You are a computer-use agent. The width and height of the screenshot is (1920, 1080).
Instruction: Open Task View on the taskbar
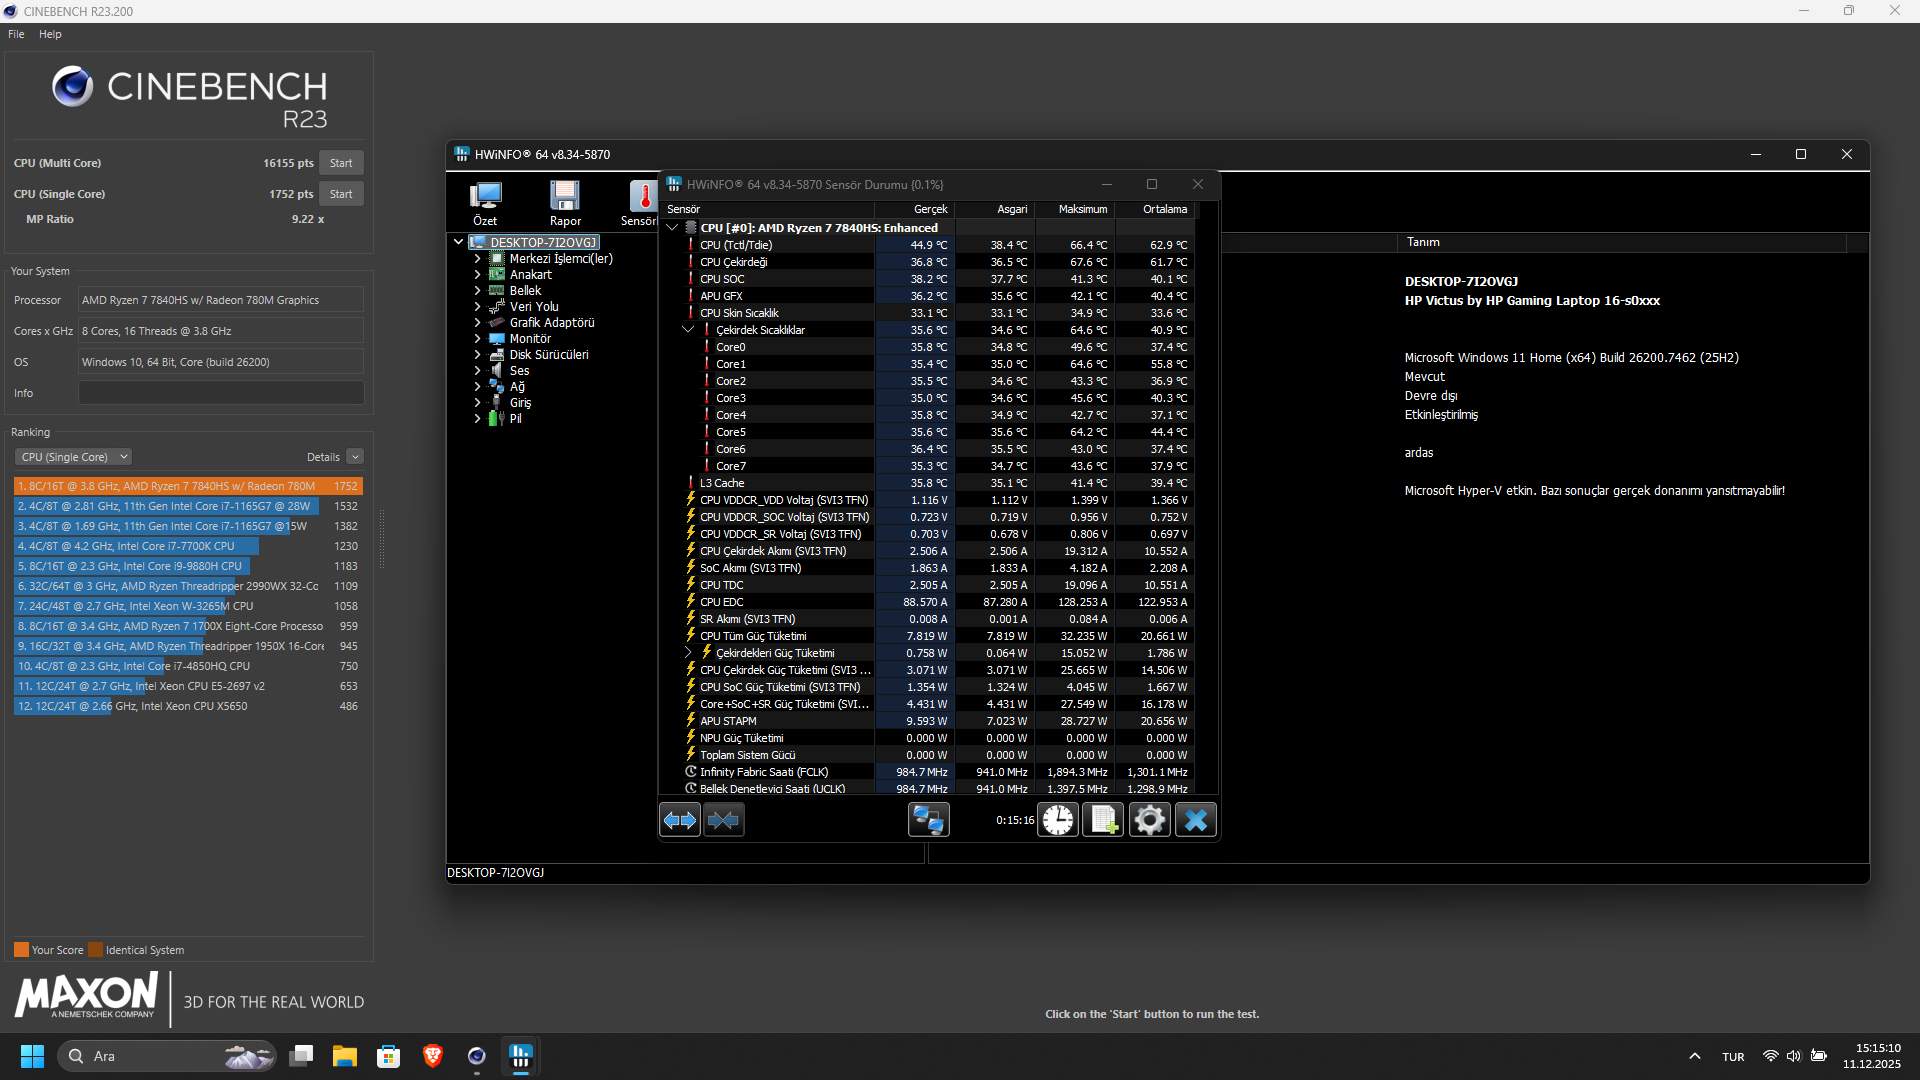(301, 1056)
